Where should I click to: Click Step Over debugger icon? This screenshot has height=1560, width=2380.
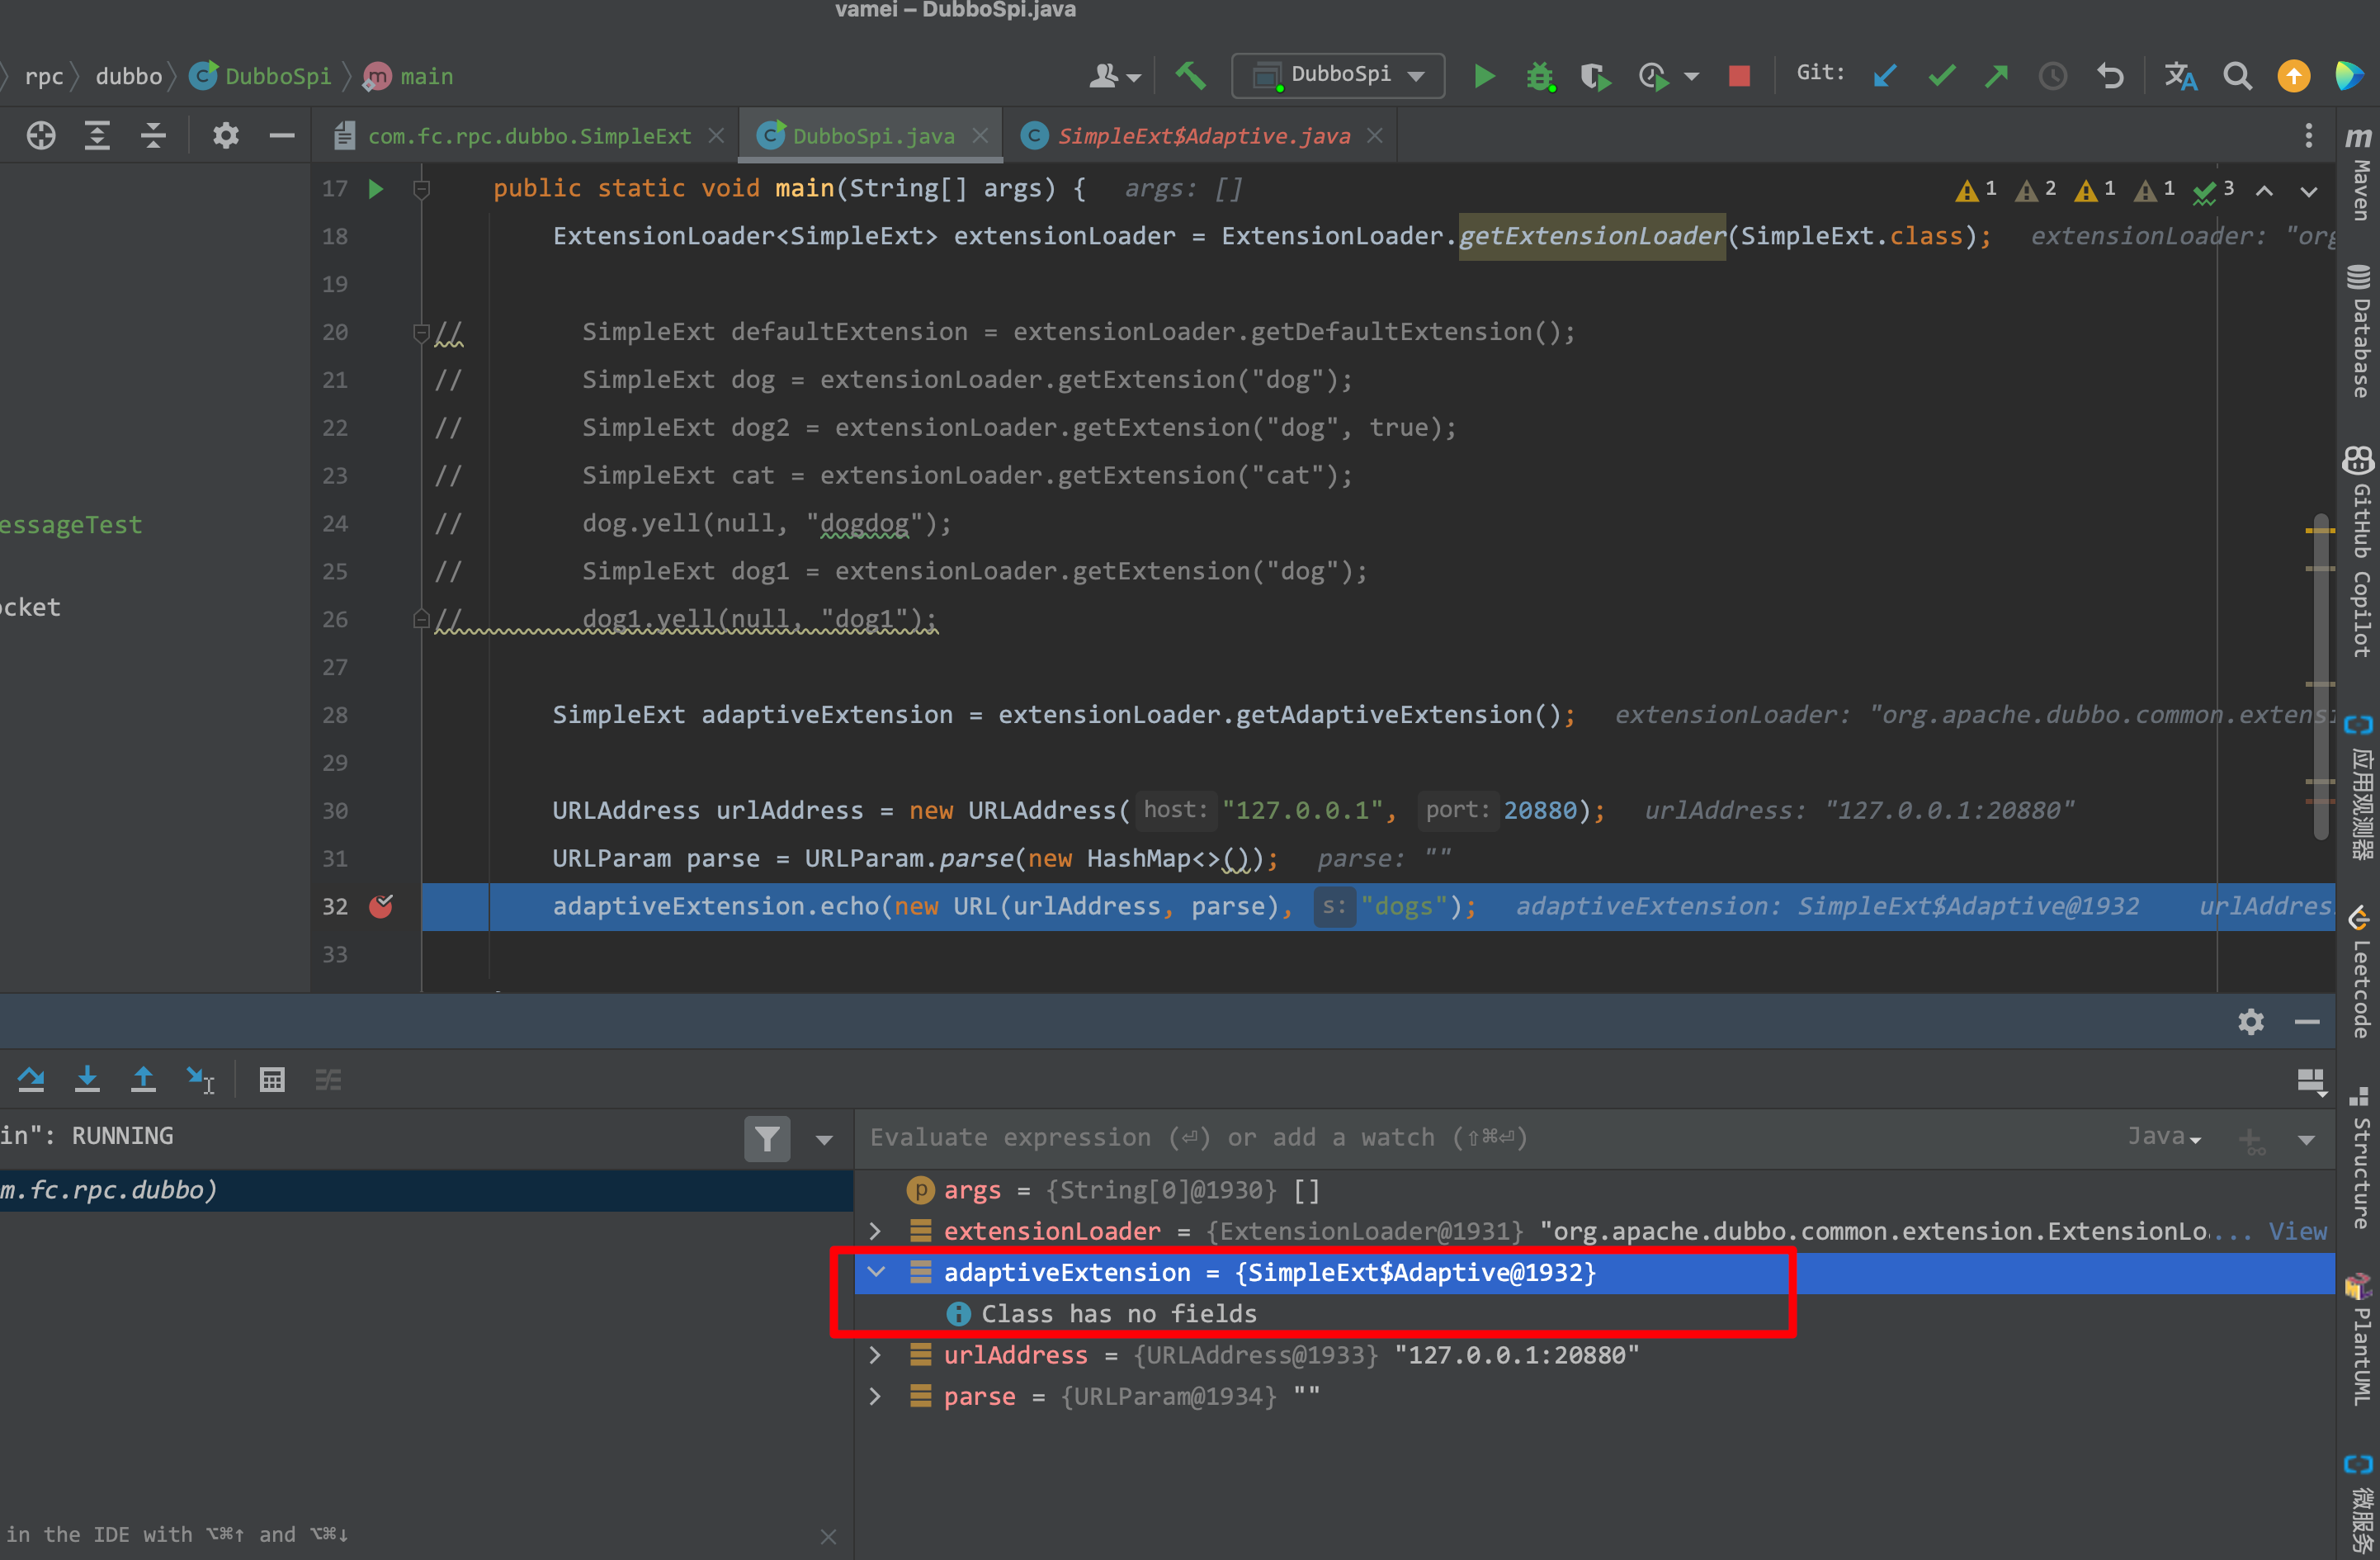31,1080
